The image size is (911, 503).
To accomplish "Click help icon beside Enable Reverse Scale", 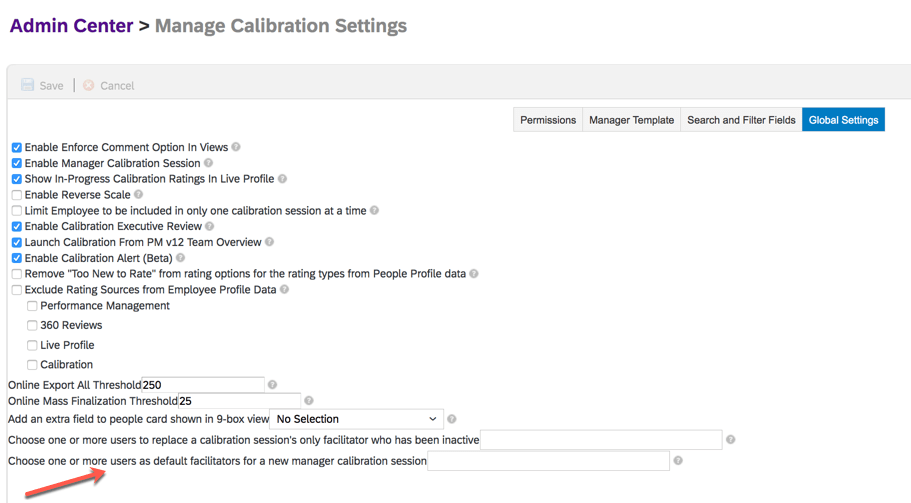I will coord(139,195).
